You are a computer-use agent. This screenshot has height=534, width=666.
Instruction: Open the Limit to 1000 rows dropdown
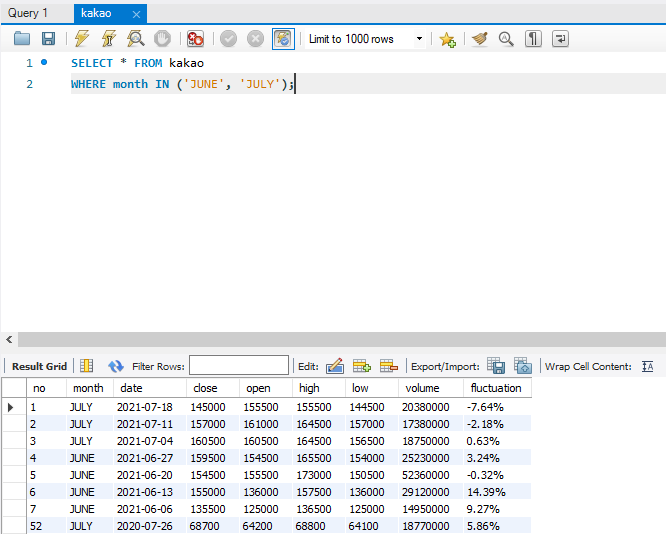coord(365,39)
